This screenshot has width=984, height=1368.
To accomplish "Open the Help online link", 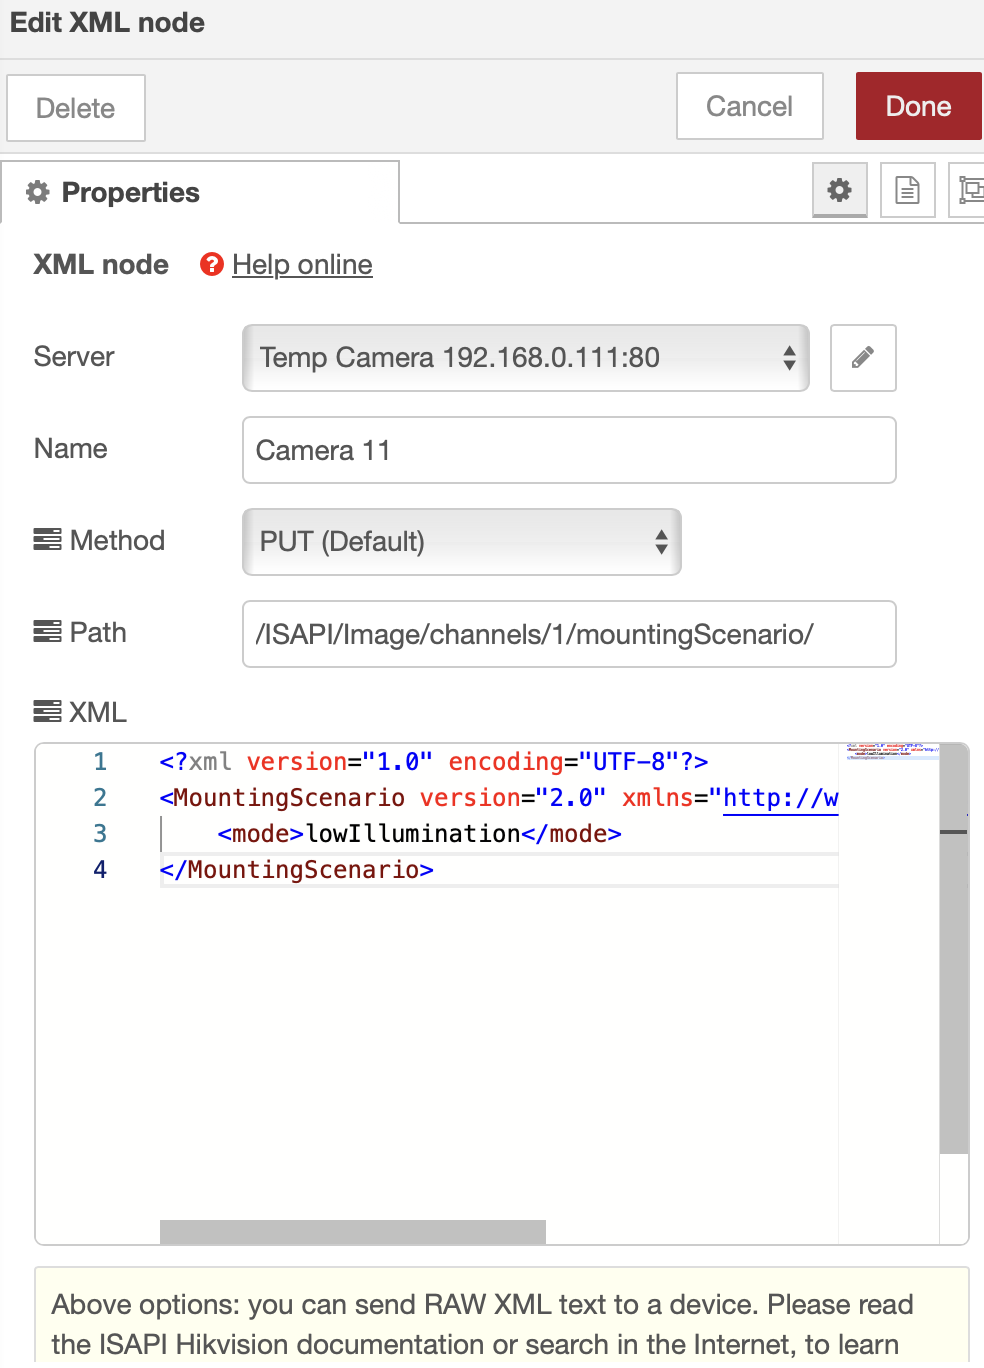I will (301, 264).
